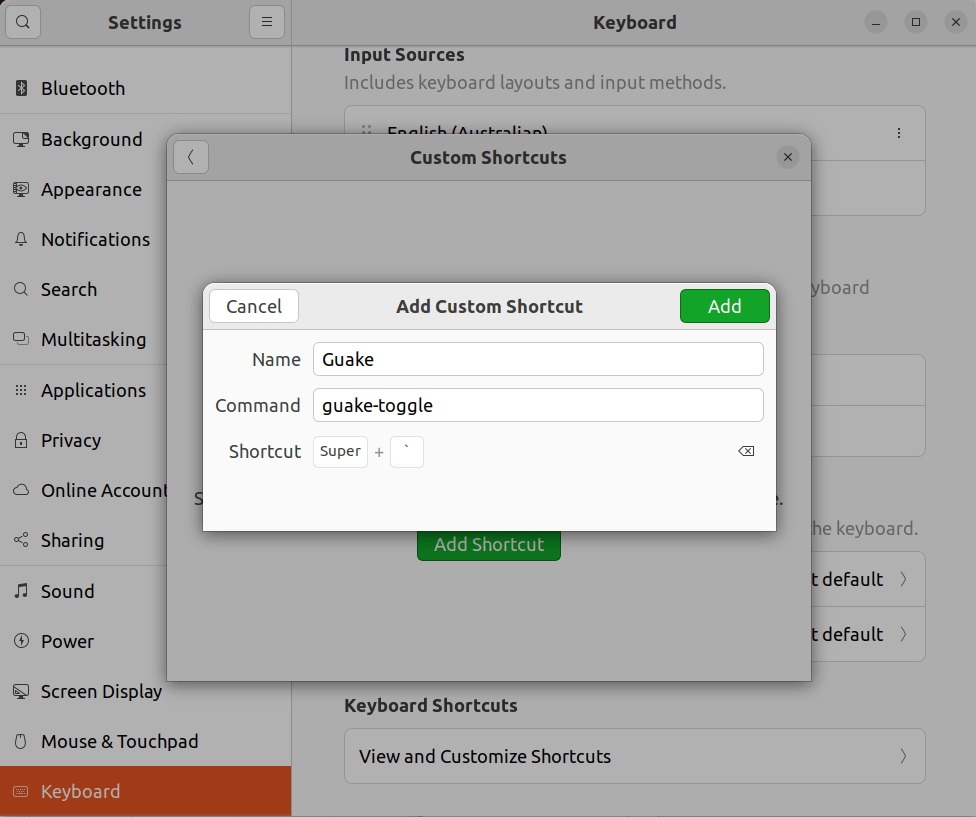This screenshot has width=976, height=817.
Task: Select the Mouse & Touchpad icon
Action: (x=20, y=741)
